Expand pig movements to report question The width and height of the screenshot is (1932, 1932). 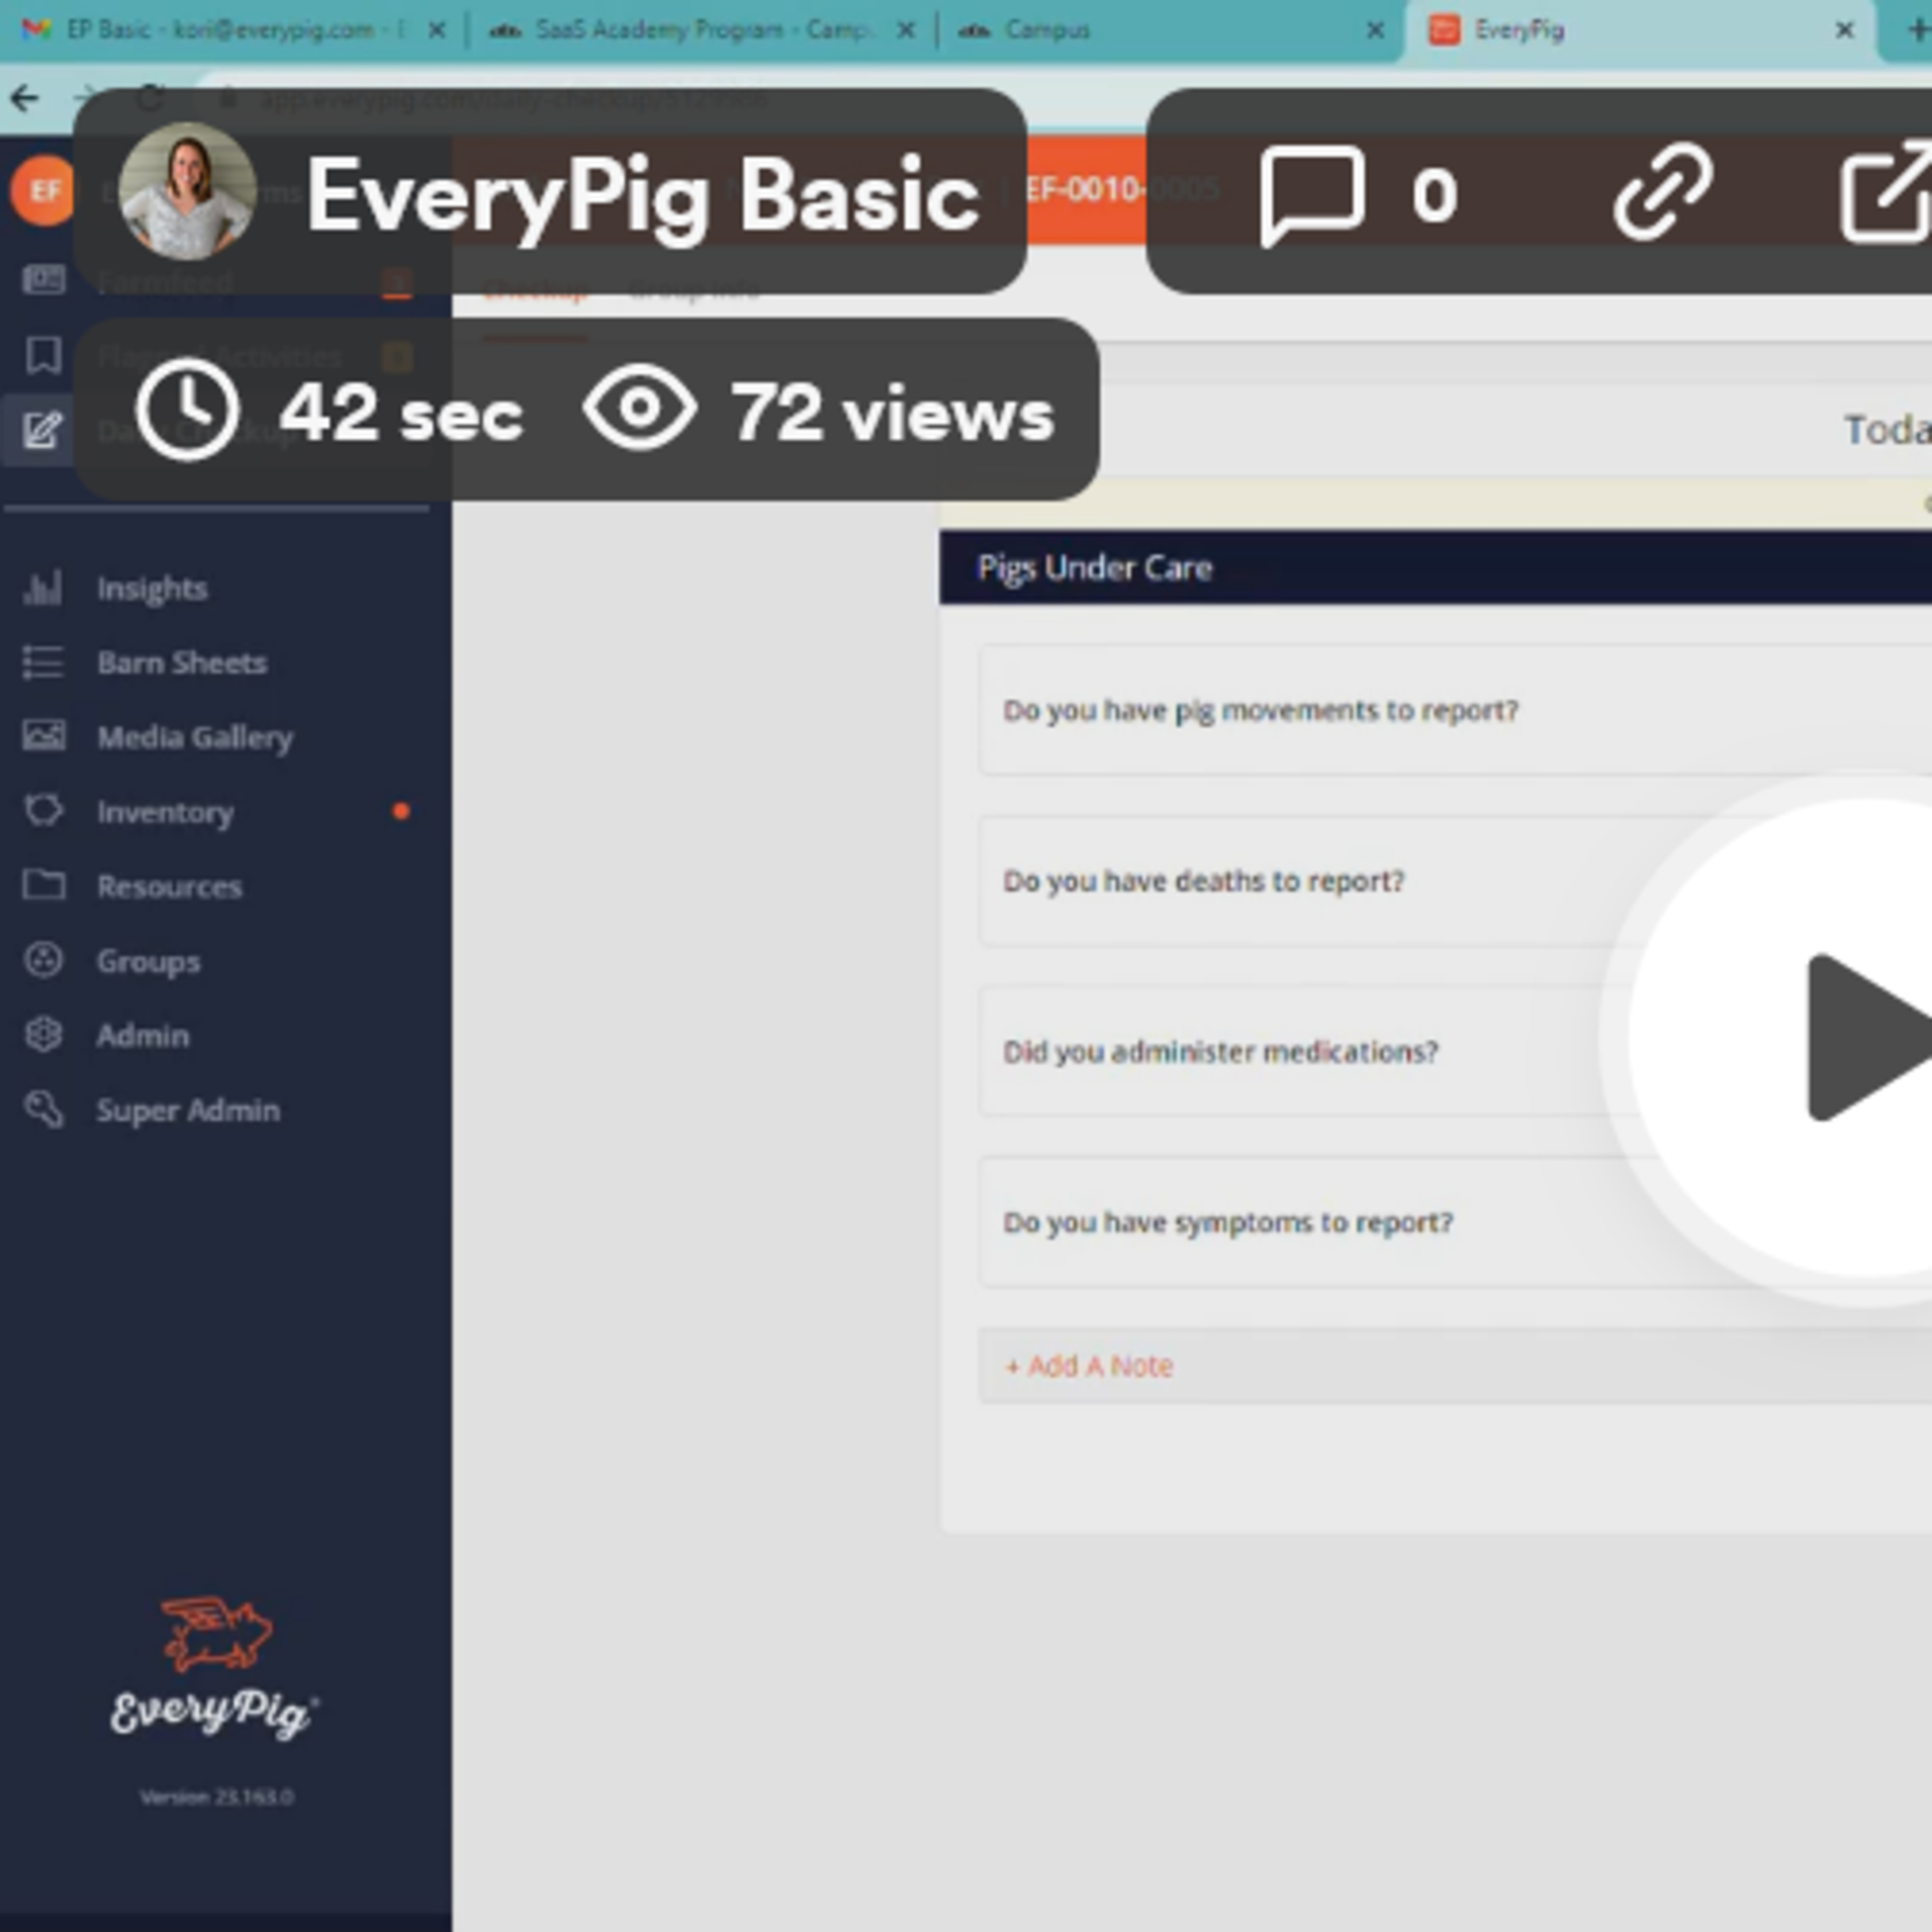[x=1260, y=710]
